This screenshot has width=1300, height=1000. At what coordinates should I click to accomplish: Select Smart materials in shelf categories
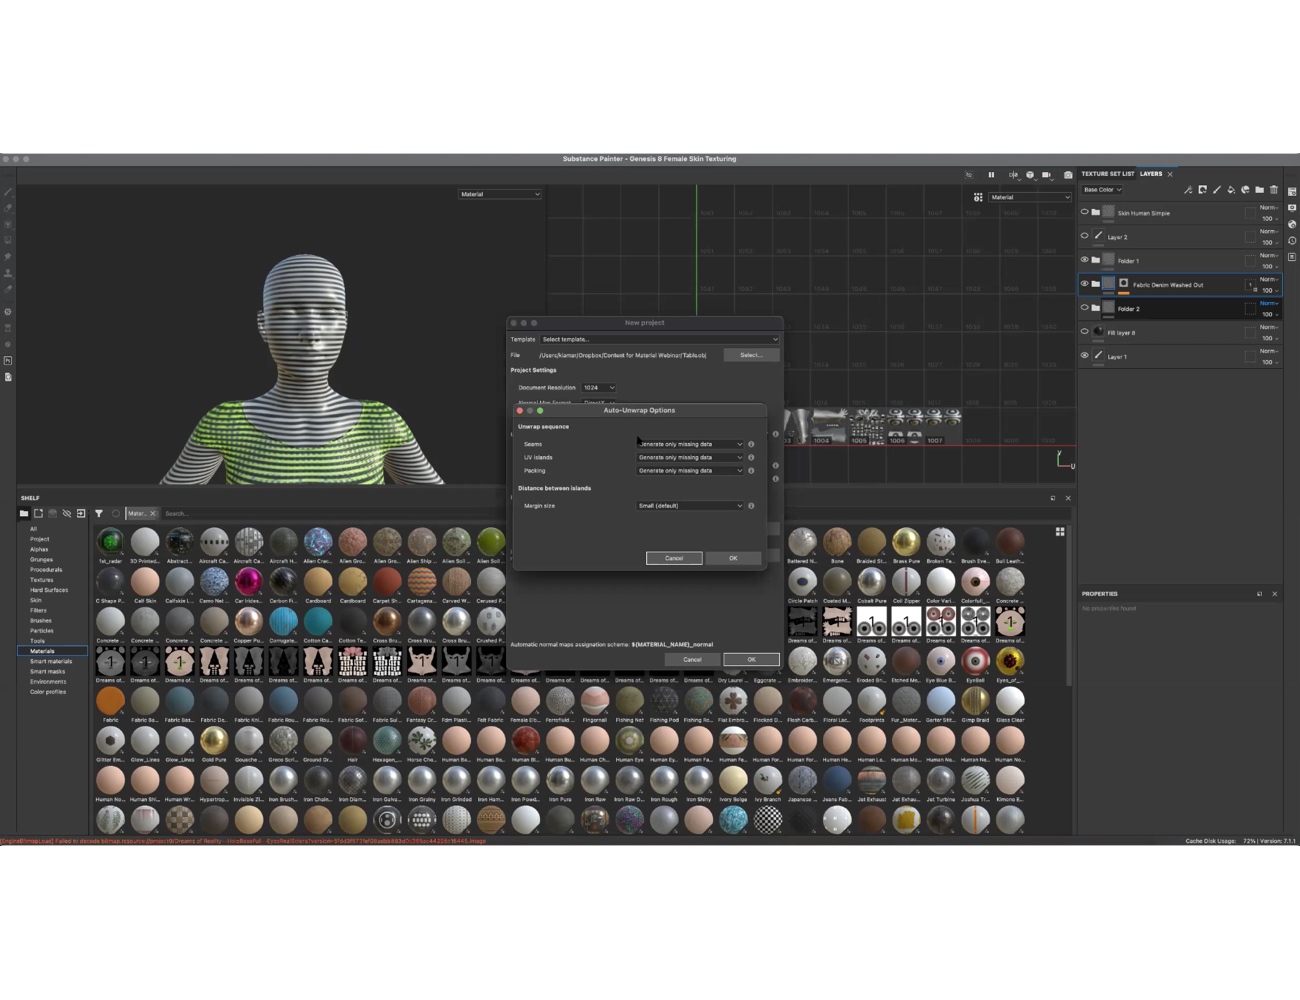point(50,661)
